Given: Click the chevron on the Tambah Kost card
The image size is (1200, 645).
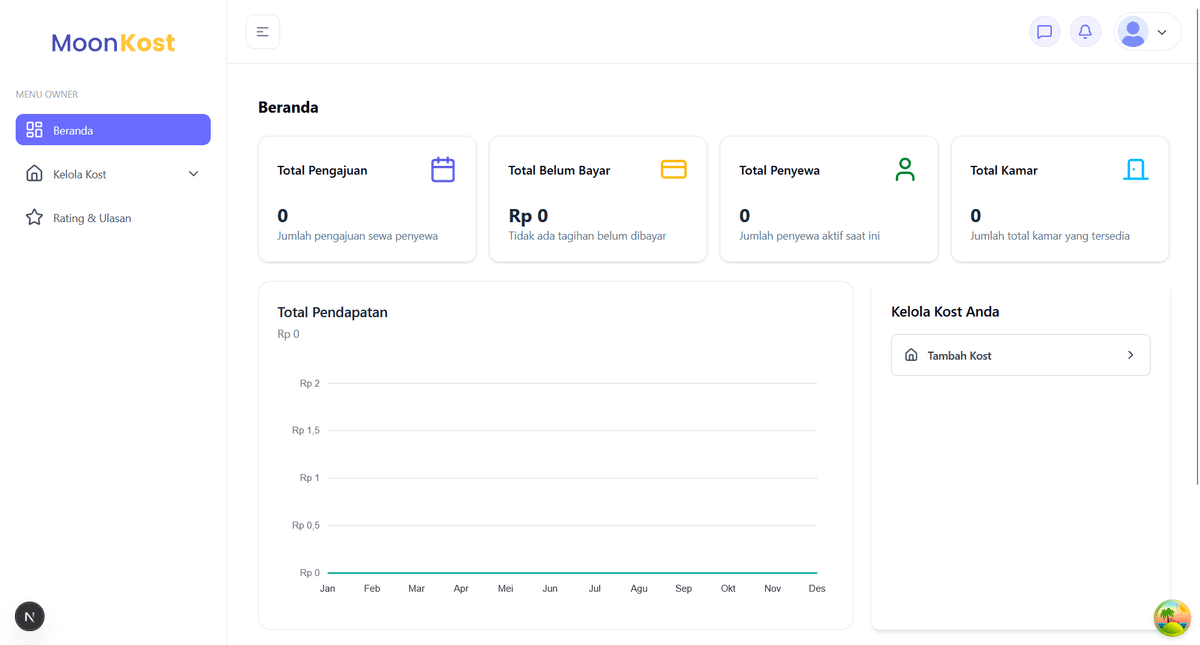Looking at the screenshot, I should point(1131,354).
